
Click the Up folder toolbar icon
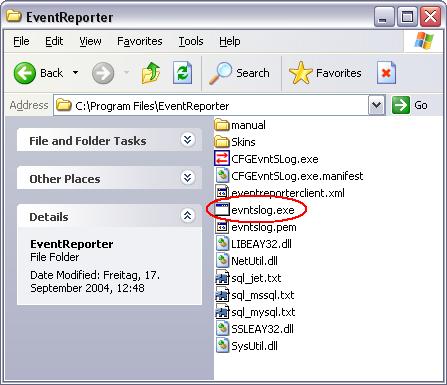(x=151, y=73)
